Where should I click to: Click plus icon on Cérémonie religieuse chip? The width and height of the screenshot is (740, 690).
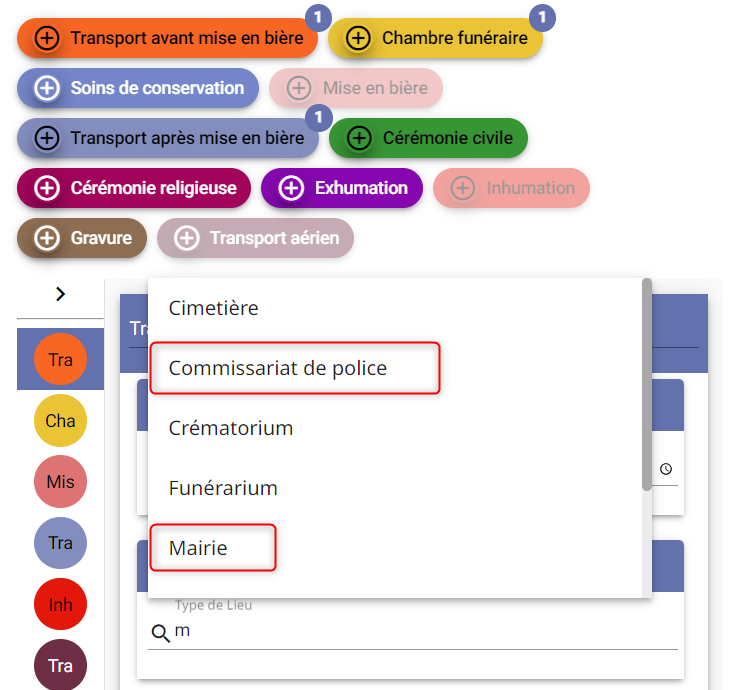(46, 188)
